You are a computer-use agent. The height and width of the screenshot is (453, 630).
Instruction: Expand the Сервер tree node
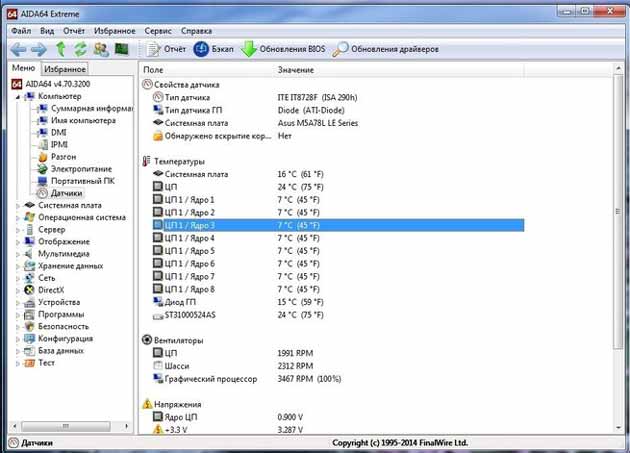click(x=18, y=230)
